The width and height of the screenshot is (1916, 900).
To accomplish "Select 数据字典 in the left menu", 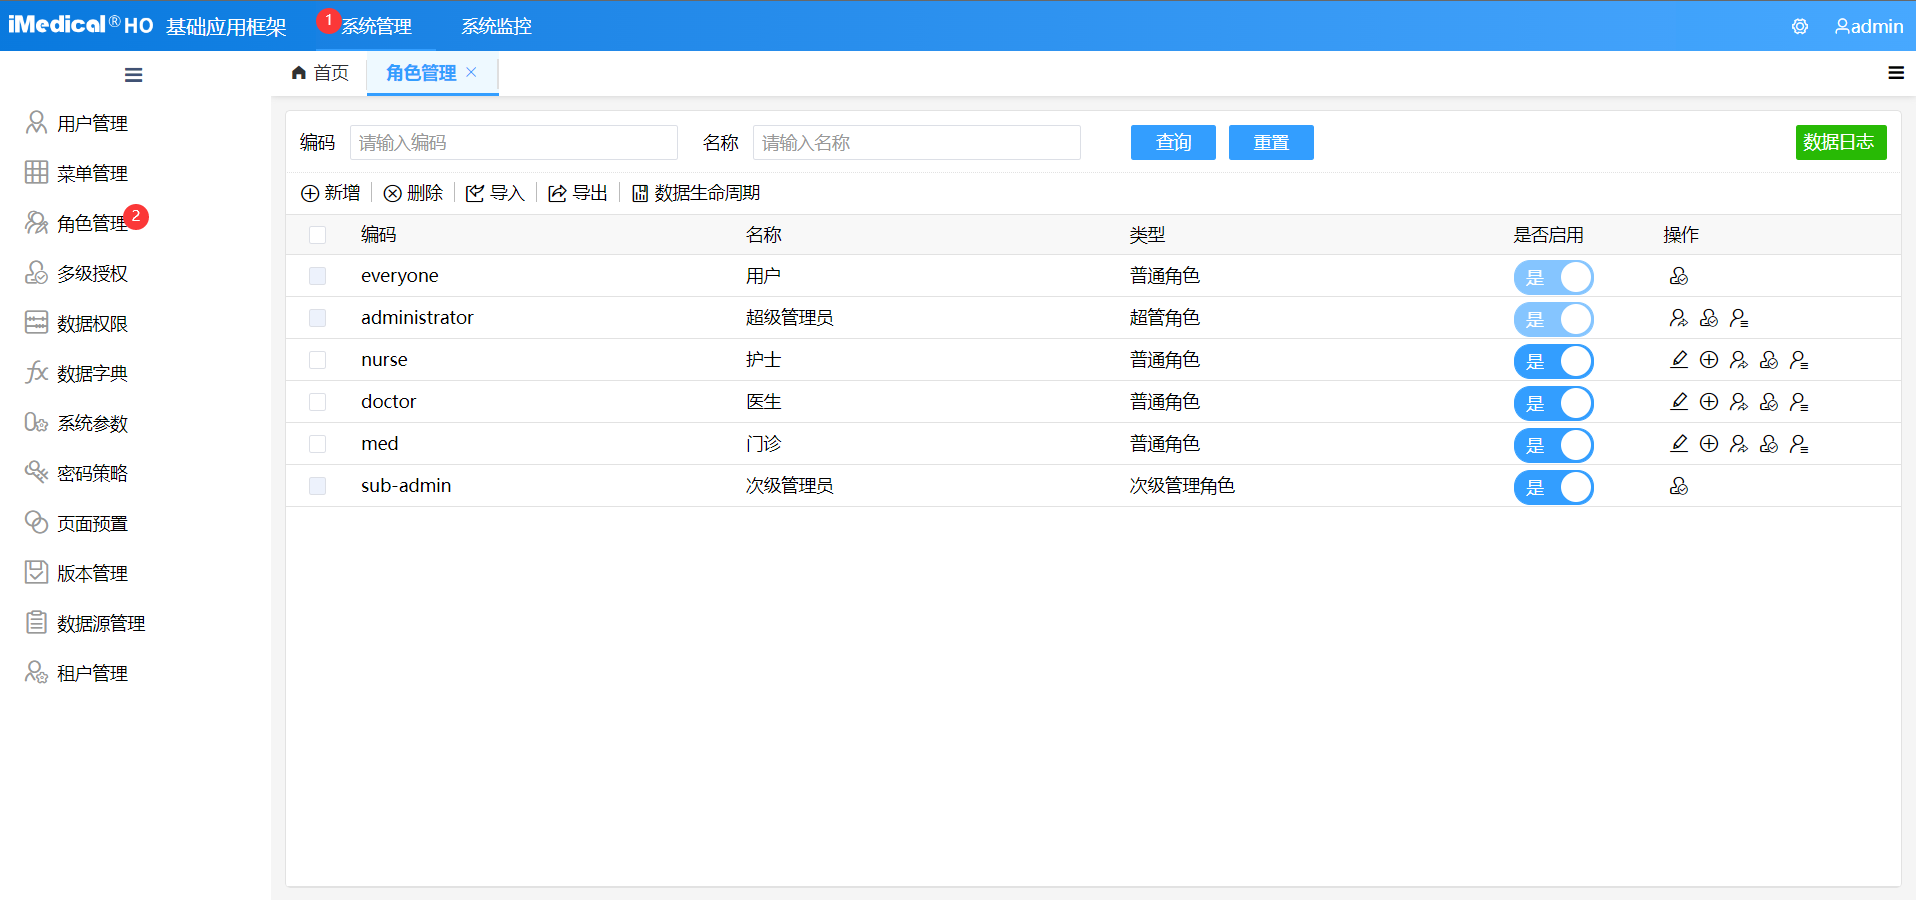I will coord(93,372).
